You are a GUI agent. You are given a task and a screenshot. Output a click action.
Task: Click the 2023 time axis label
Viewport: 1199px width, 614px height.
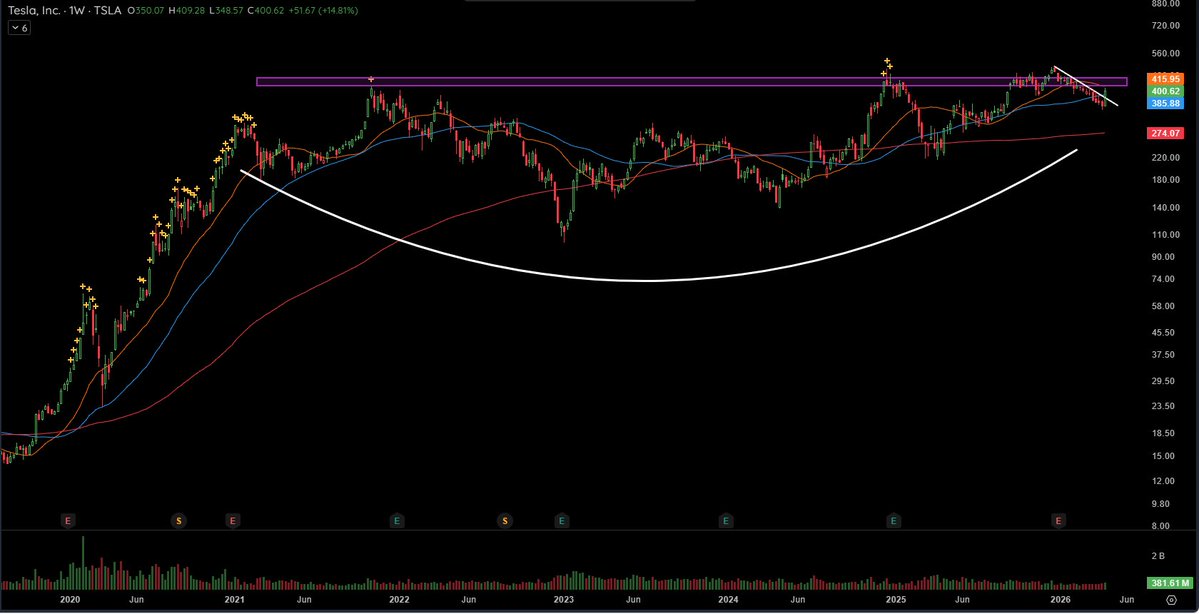click(x=564, y=600)
